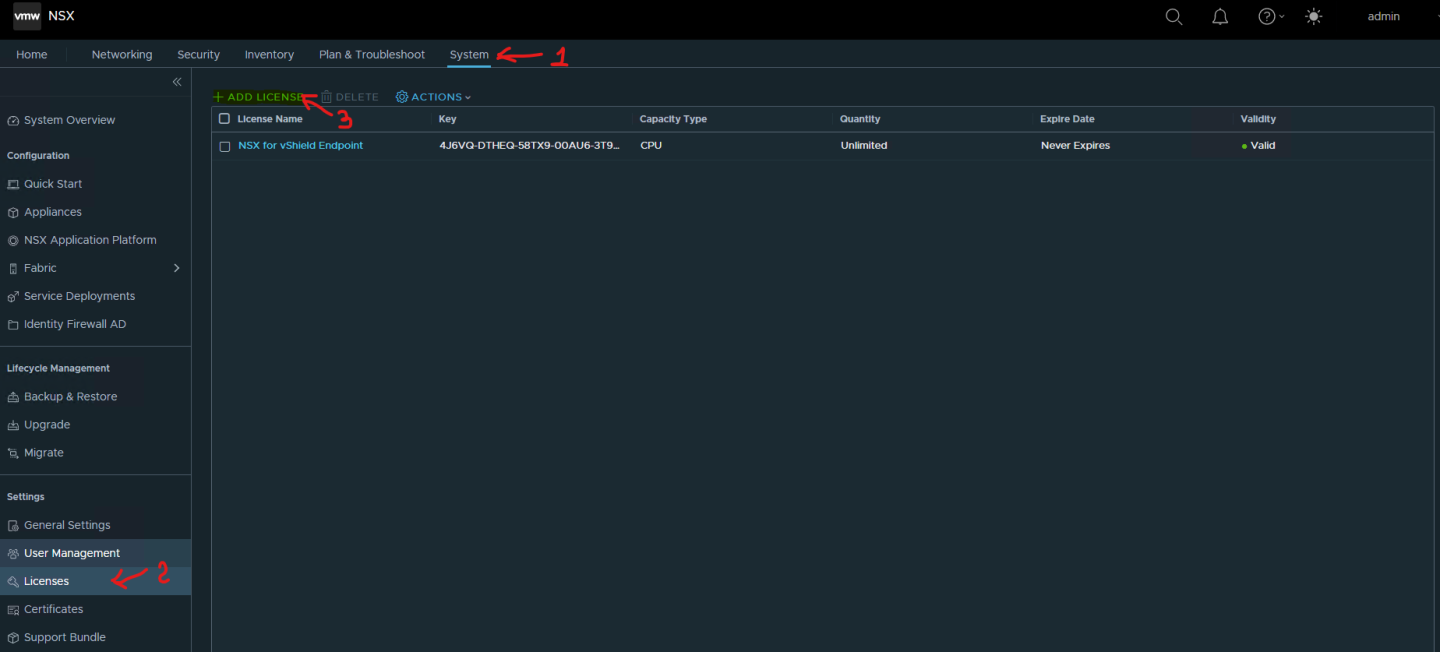The height and width of the screenshot is (652, 1440).
Task: Open the notifications bell icon
Action: [x=1220, y=17]
